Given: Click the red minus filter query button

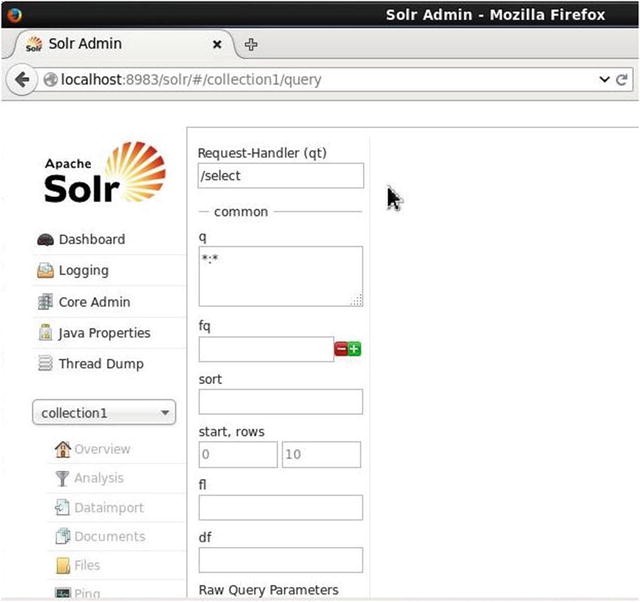Looking at the screenshot, I should (x=341, y=349).
